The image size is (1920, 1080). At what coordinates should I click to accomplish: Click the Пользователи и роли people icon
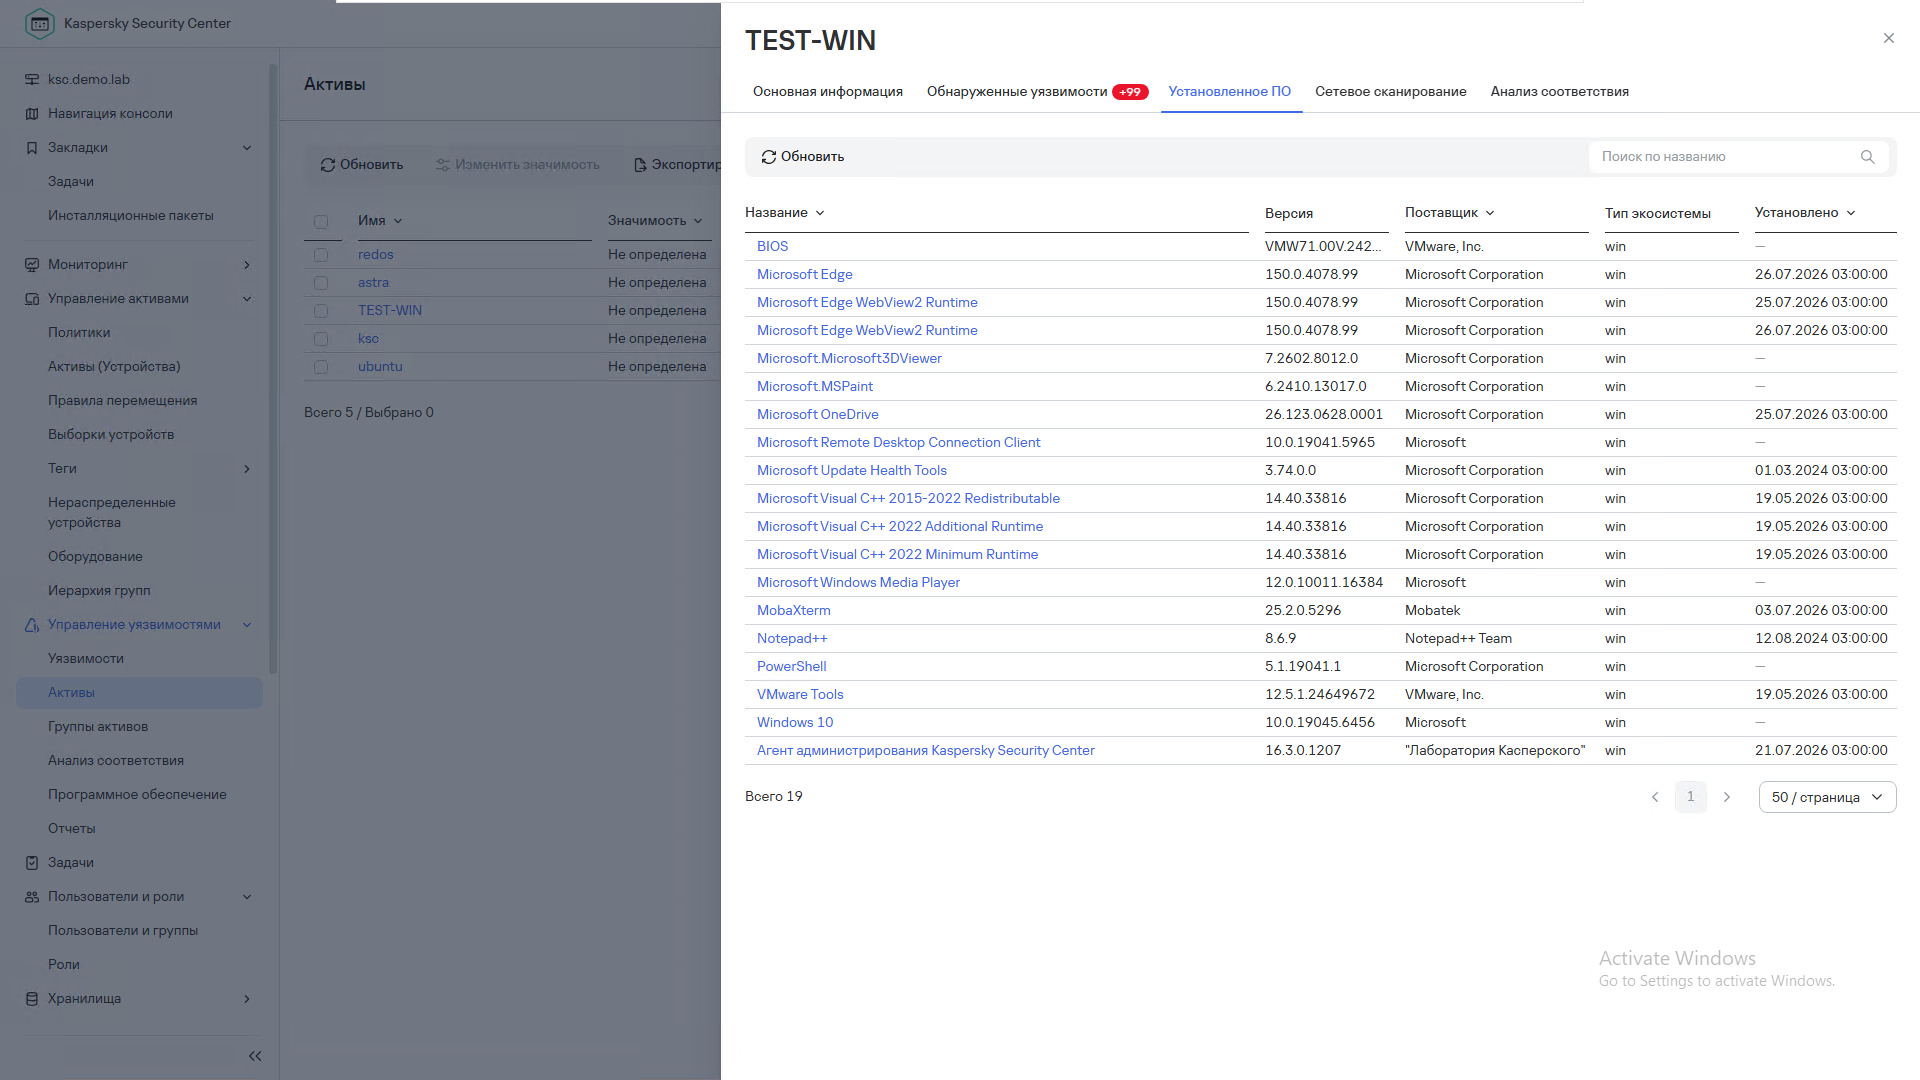tap(32, 897)
